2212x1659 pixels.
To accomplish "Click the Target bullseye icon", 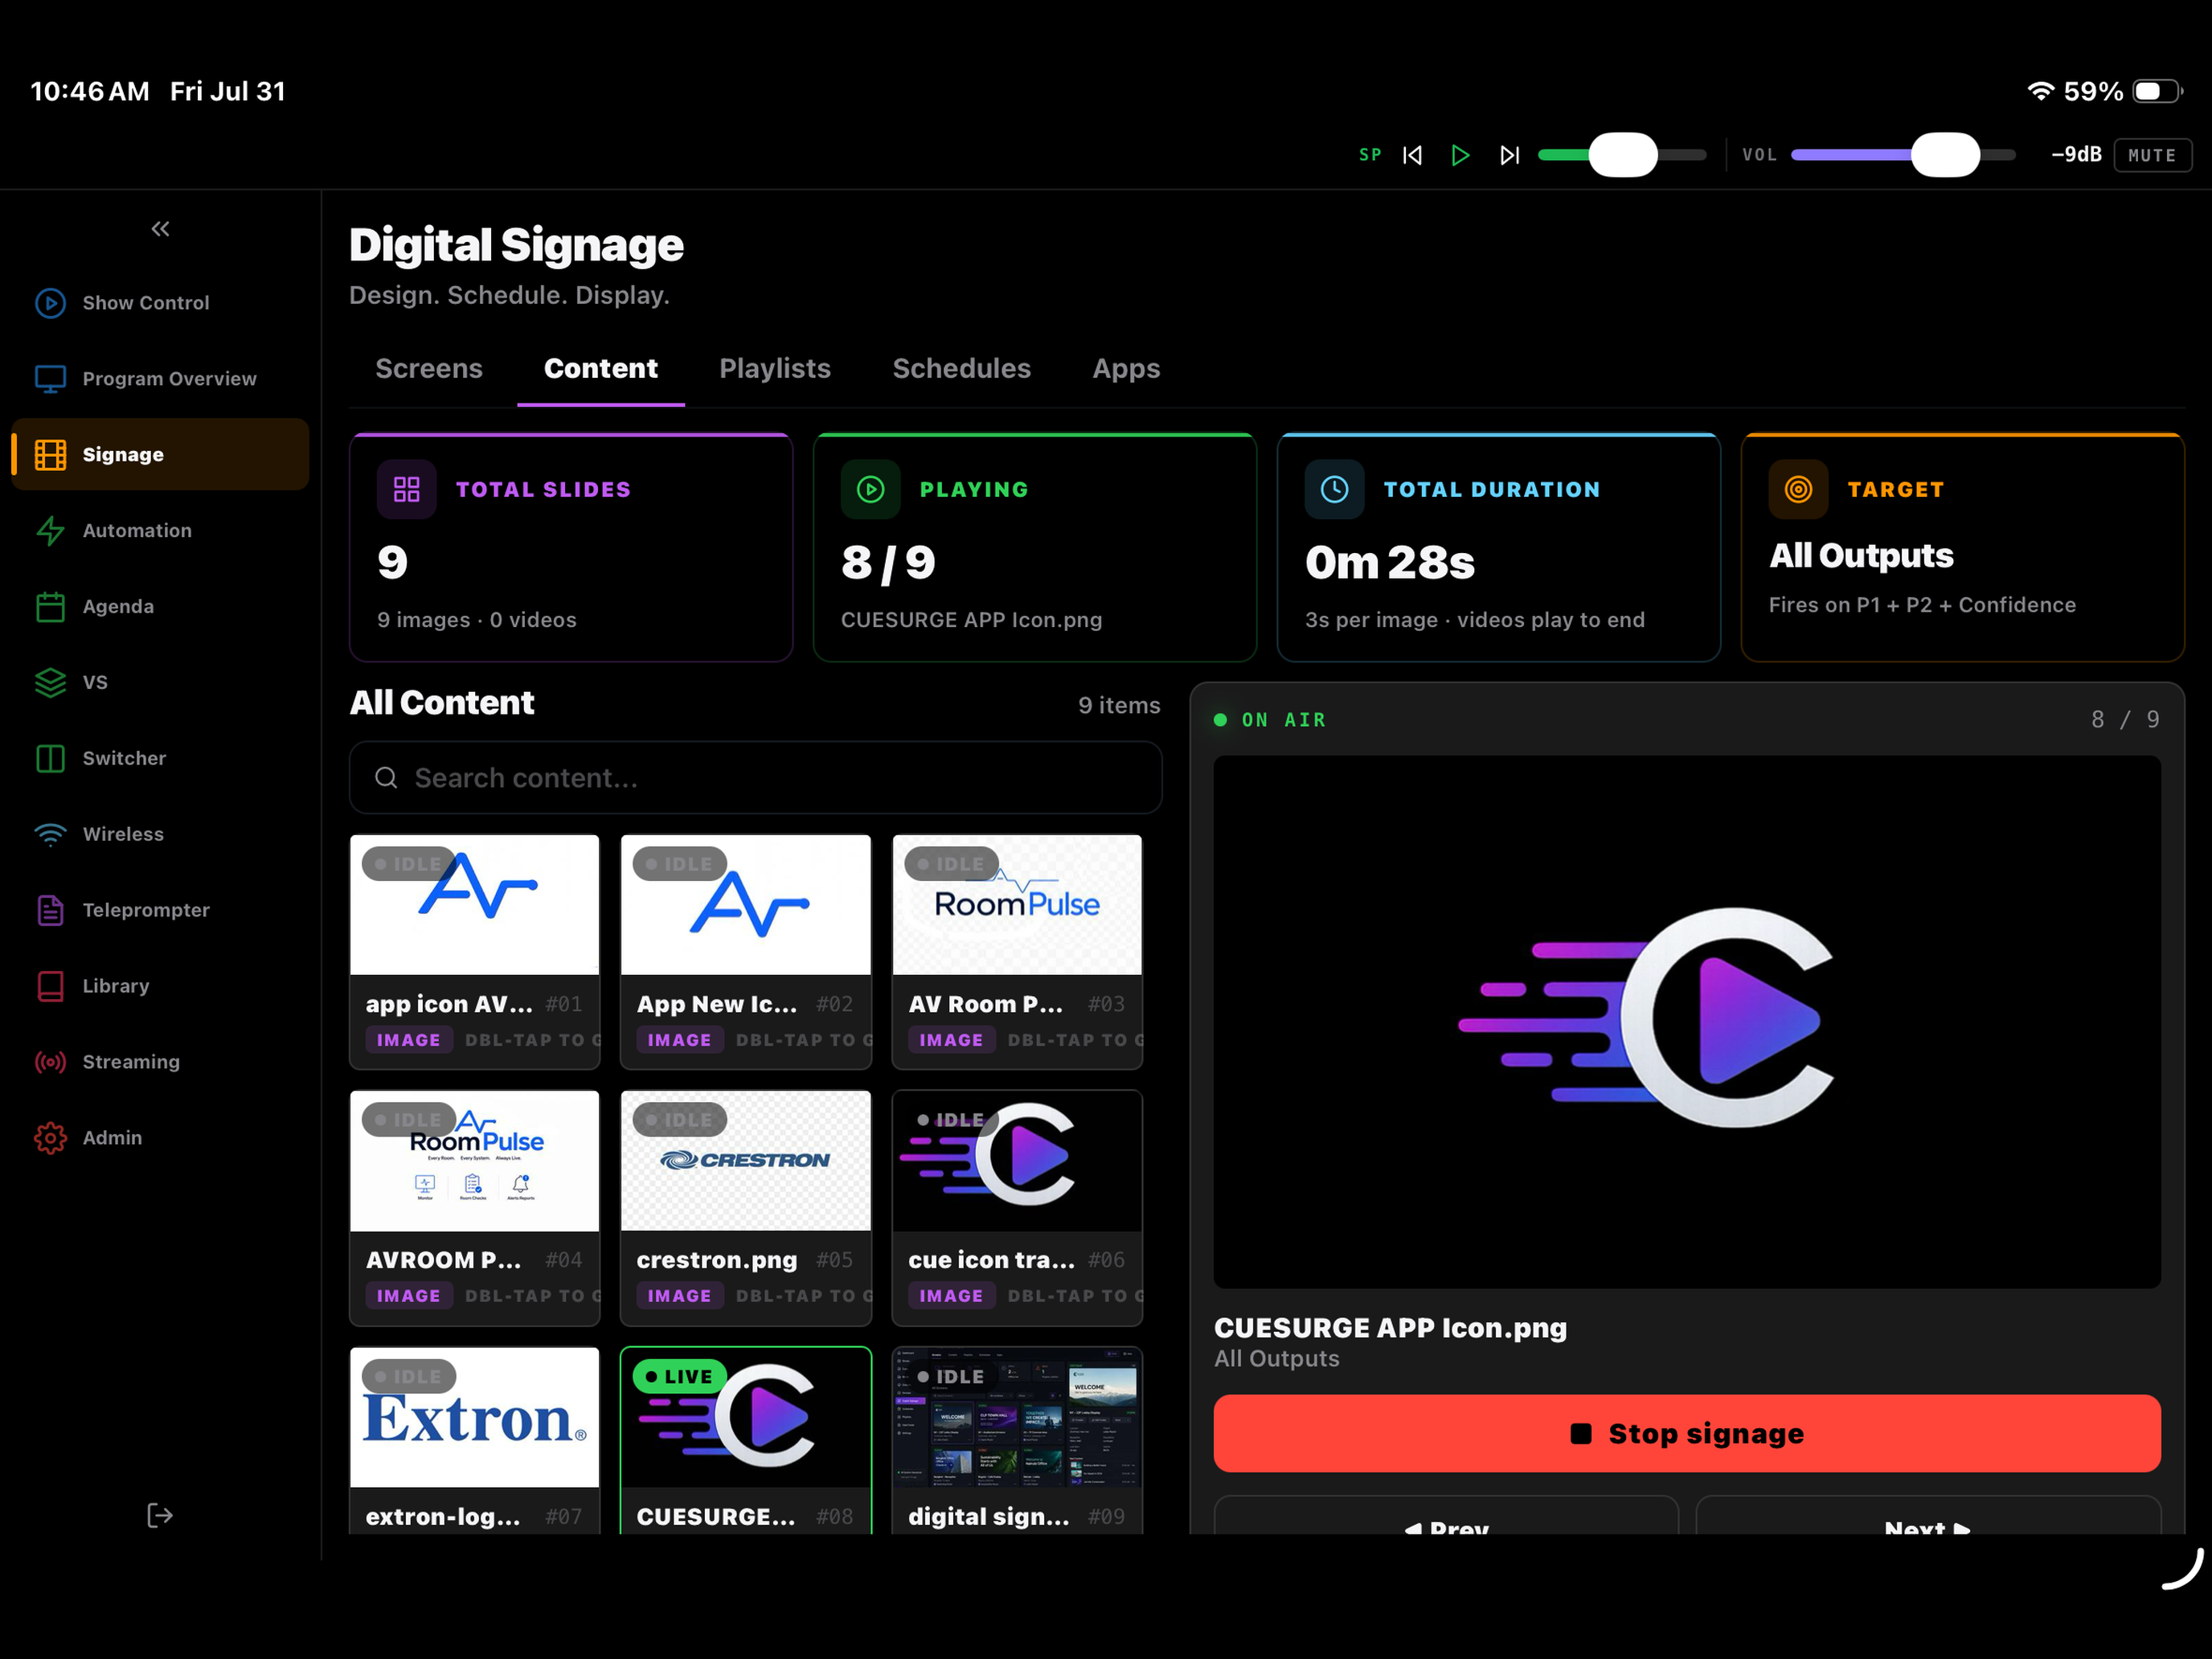I will coord(1799,490).
